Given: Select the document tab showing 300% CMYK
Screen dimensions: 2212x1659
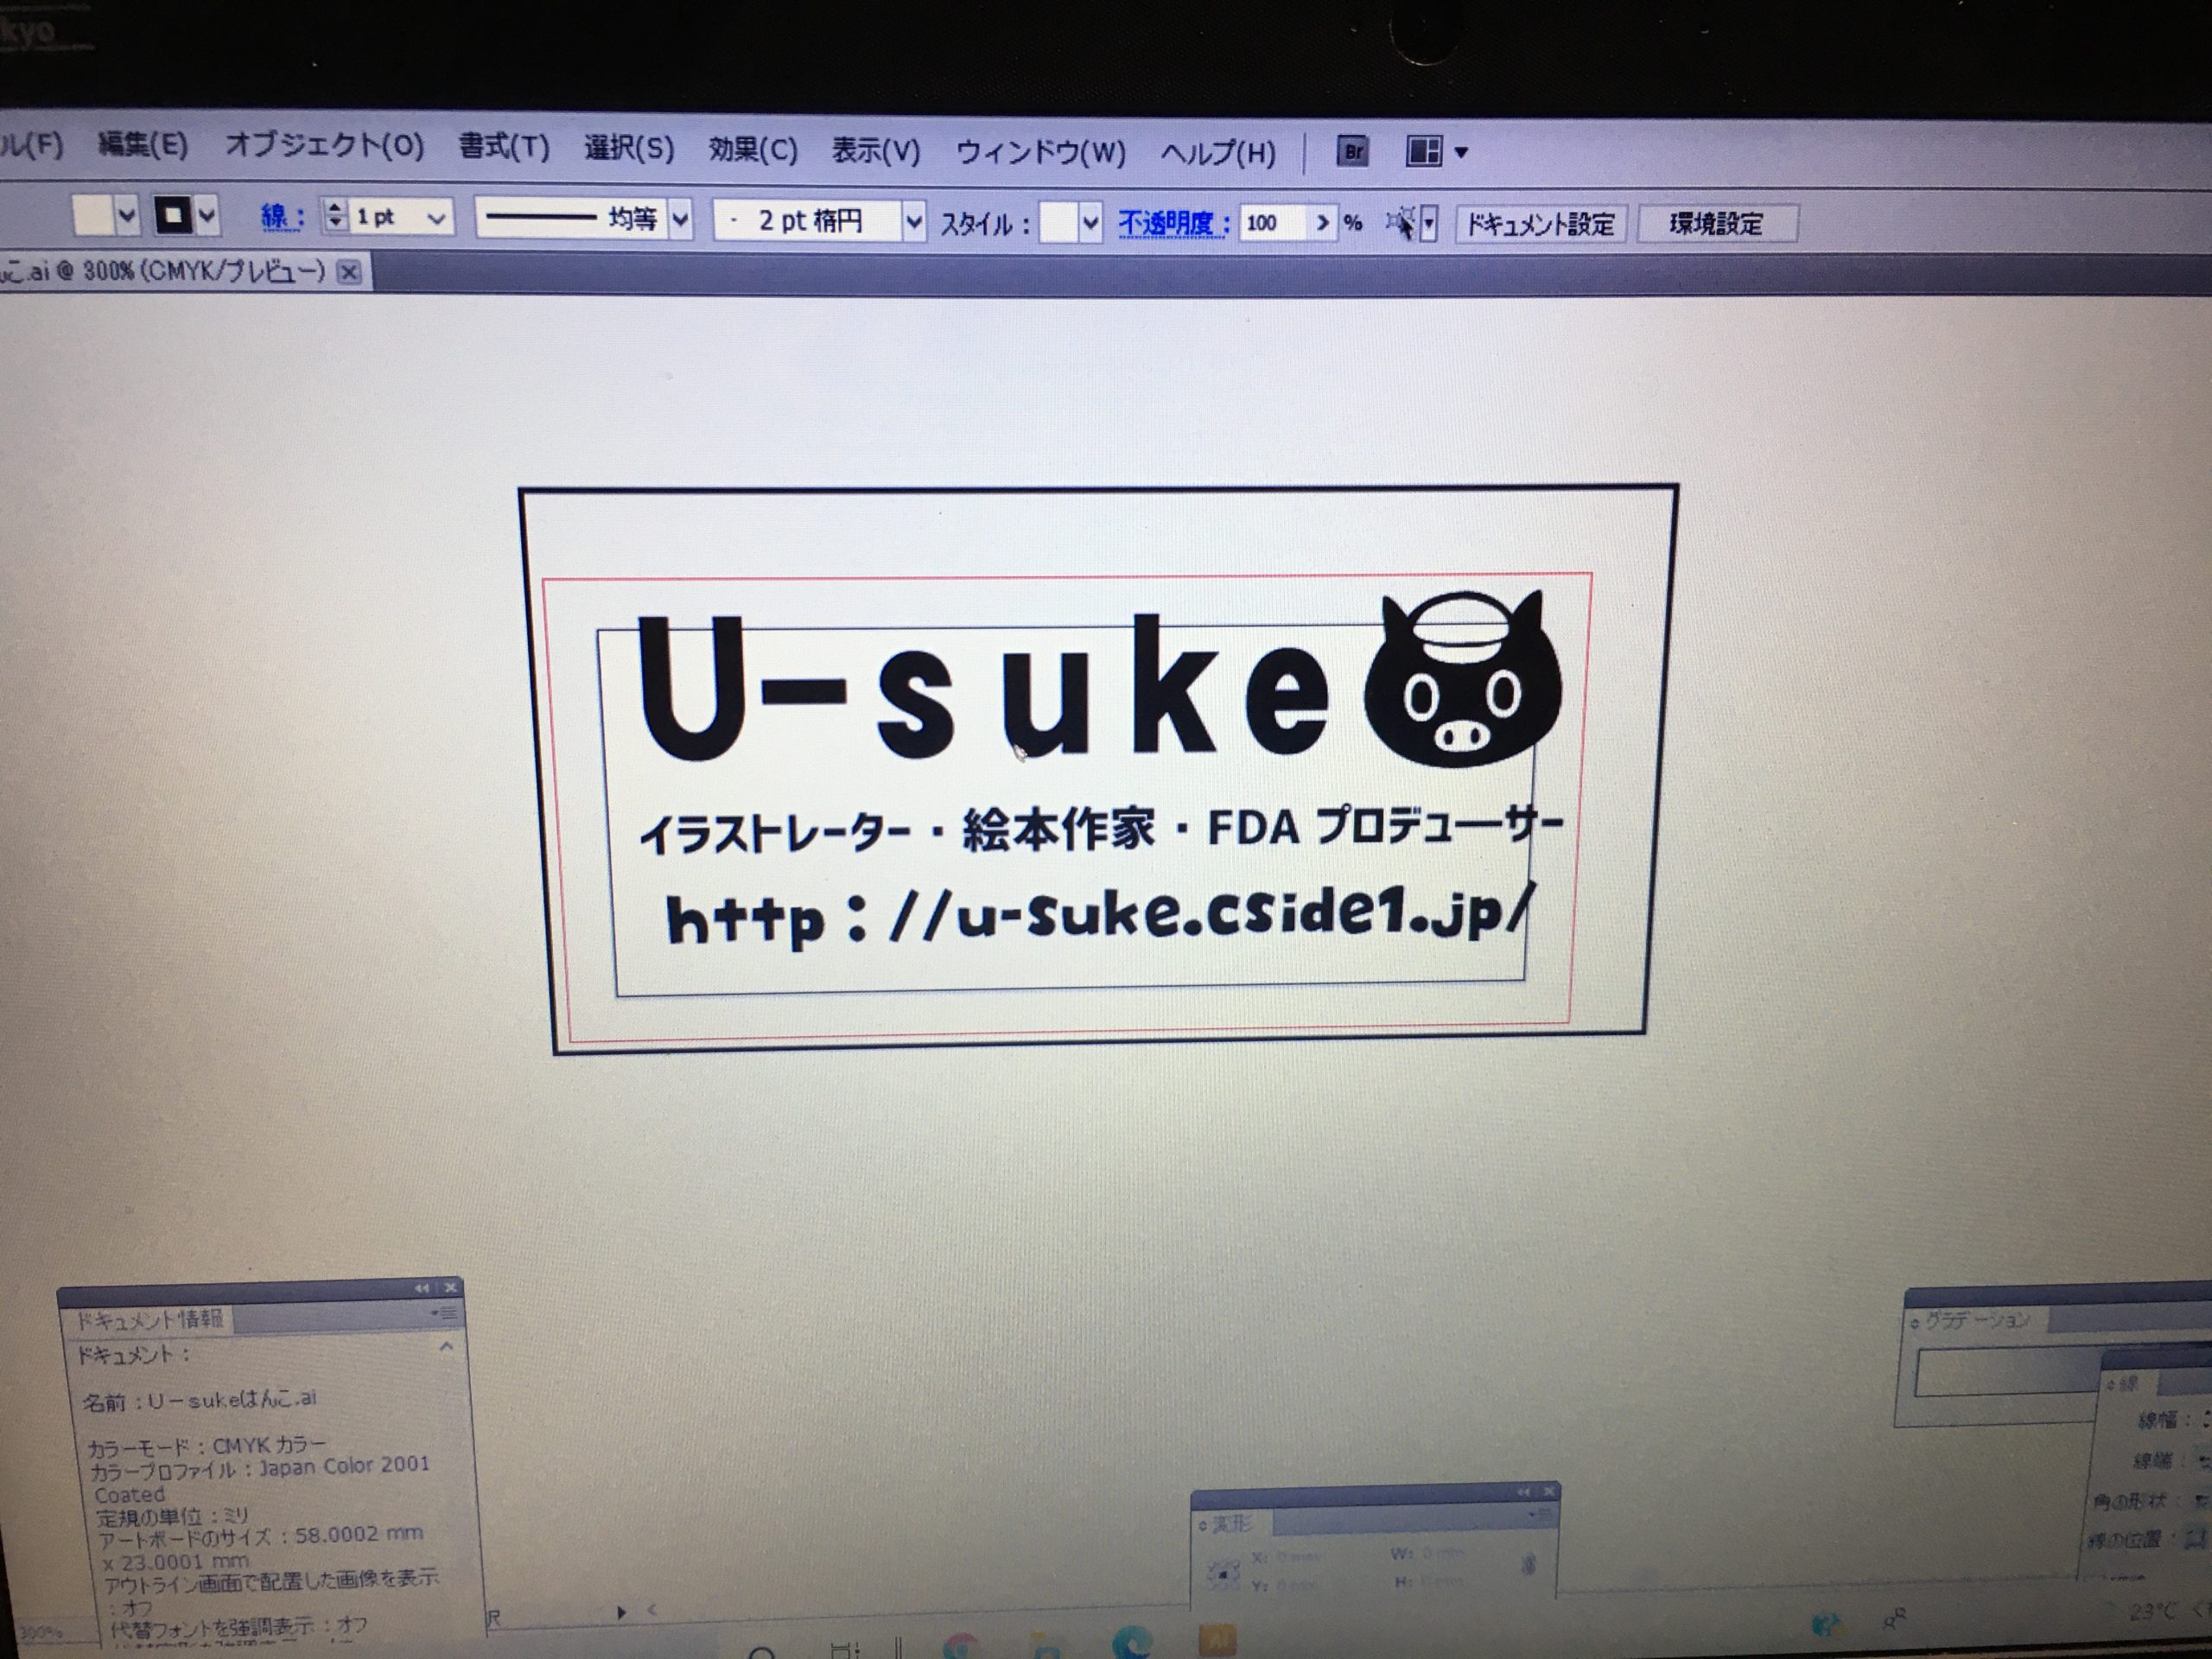Looking at the screenshot, I should point(165,271).
